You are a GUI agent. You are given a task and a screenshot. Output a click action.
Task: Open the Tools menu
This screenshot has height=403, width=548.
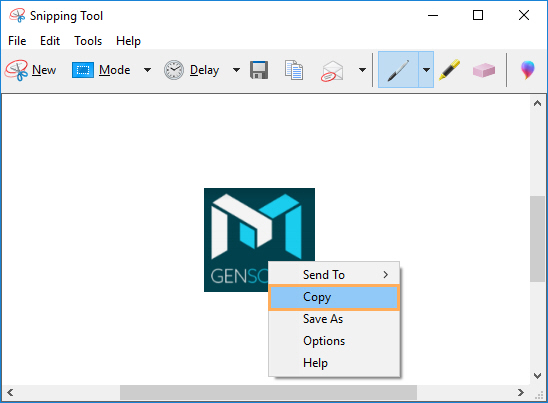coord(88,41)
